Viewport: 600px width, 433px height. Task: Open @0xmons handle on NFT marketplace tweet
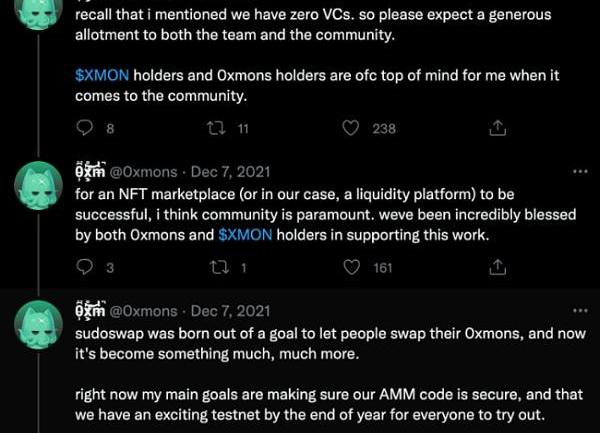click(x=145, y=172)
